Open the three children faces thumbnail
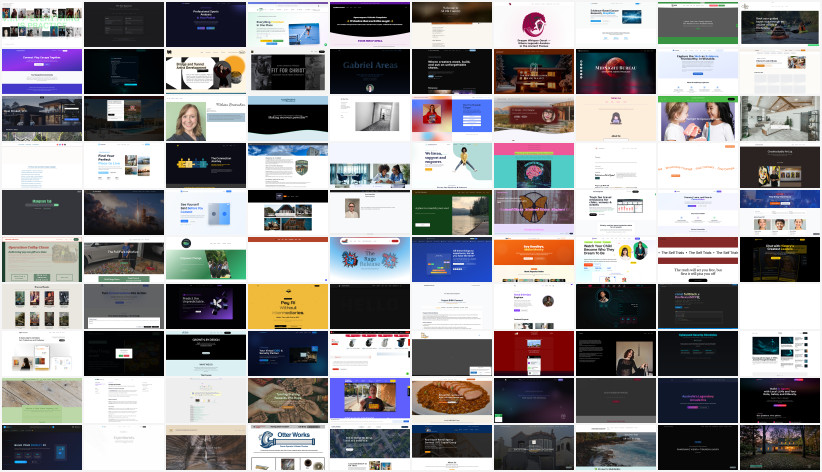This screenshot has height=472, width=822. [x=780, y=212]
